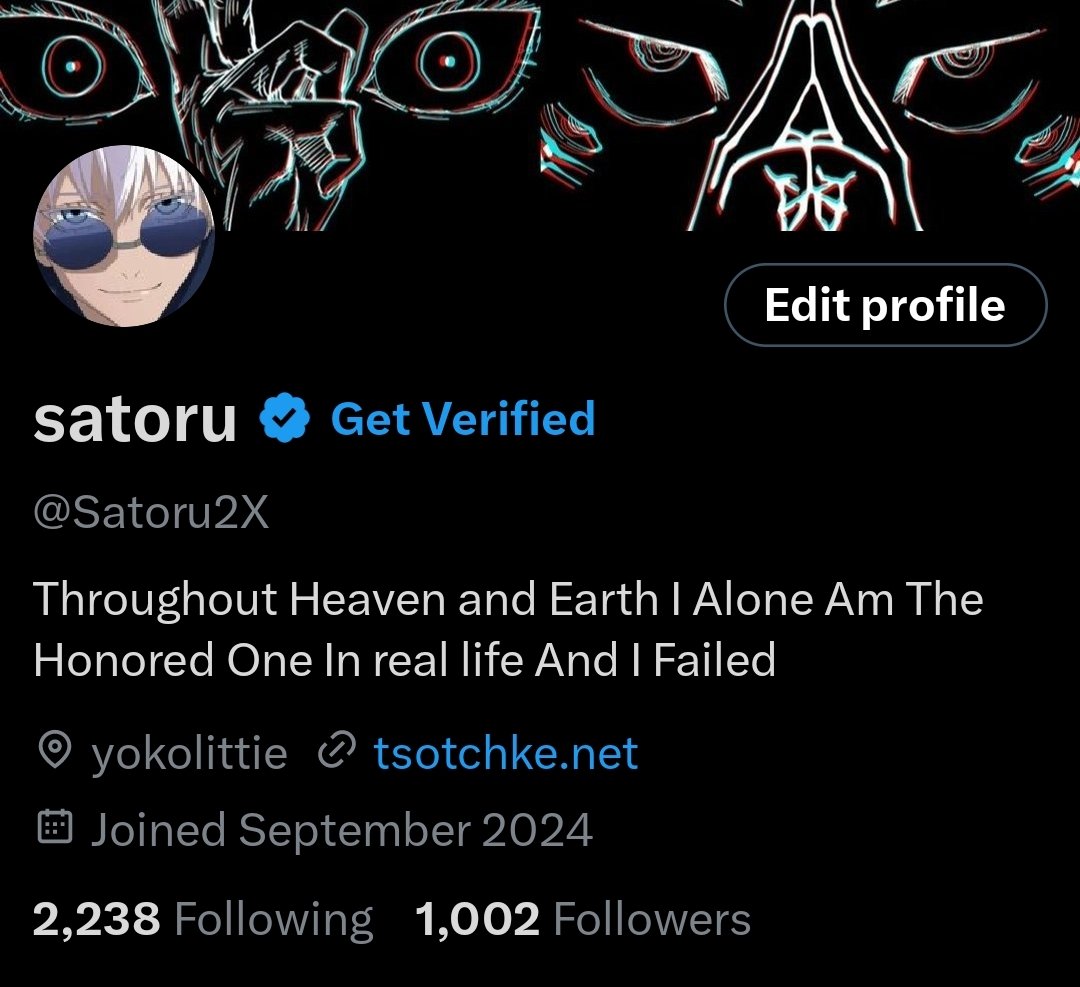1080x987 pixels.
Task: Click the Edit profile button
Action: [x=886, y=304]
